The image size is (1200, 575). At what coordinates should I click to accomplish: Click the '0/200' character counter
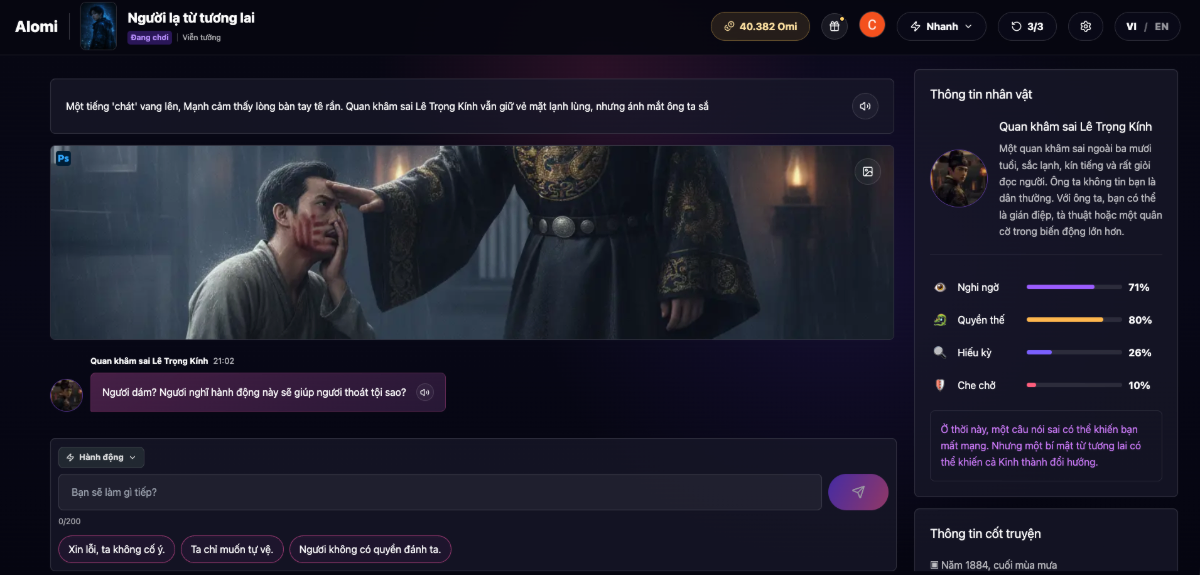click(69, 521)
